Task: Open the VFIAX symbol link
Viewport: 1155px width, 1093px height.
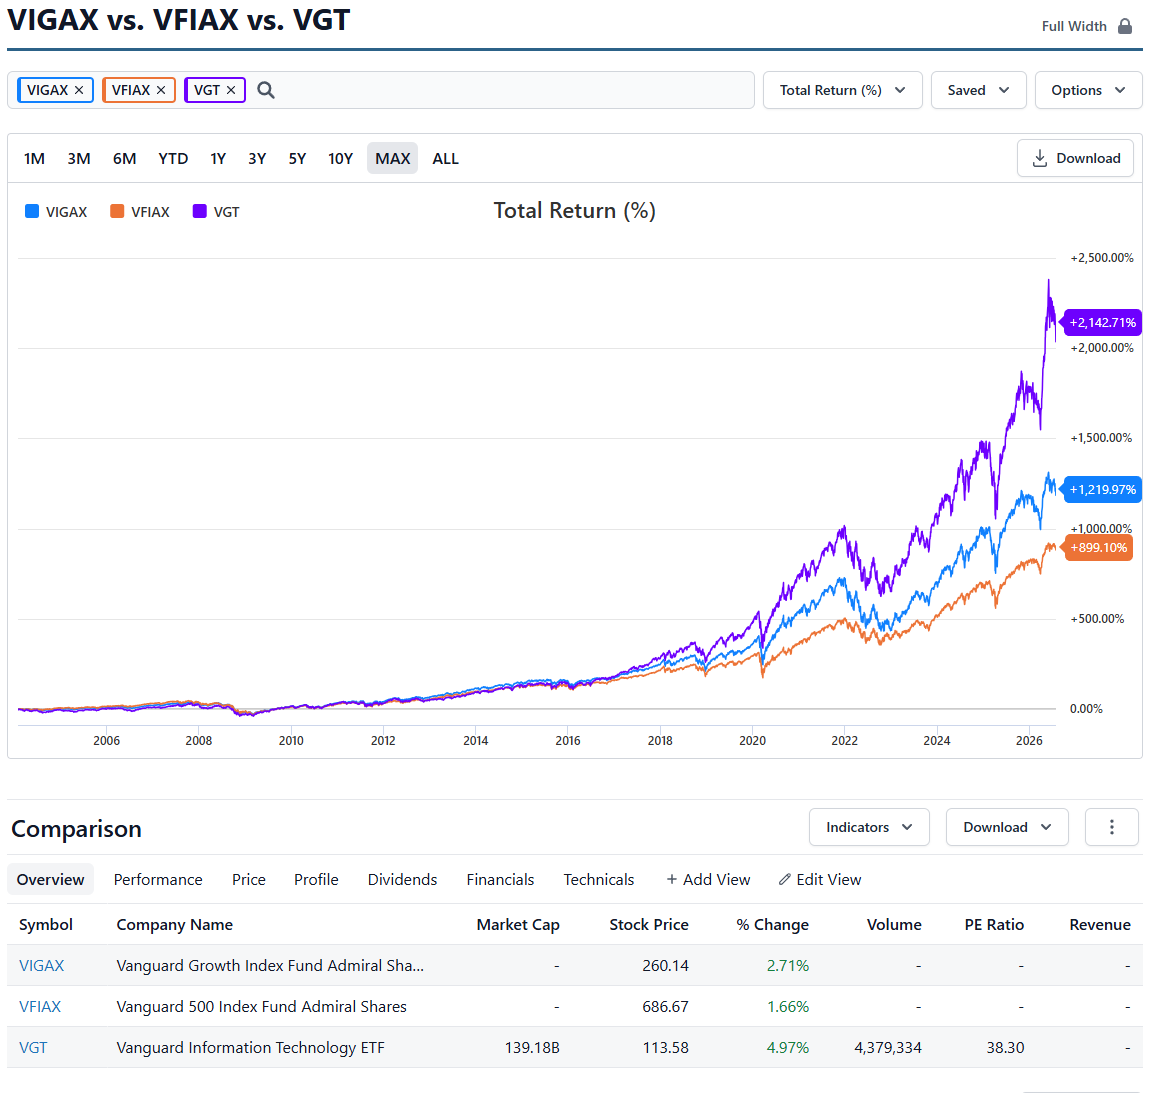Action: tap(40, 1007)
